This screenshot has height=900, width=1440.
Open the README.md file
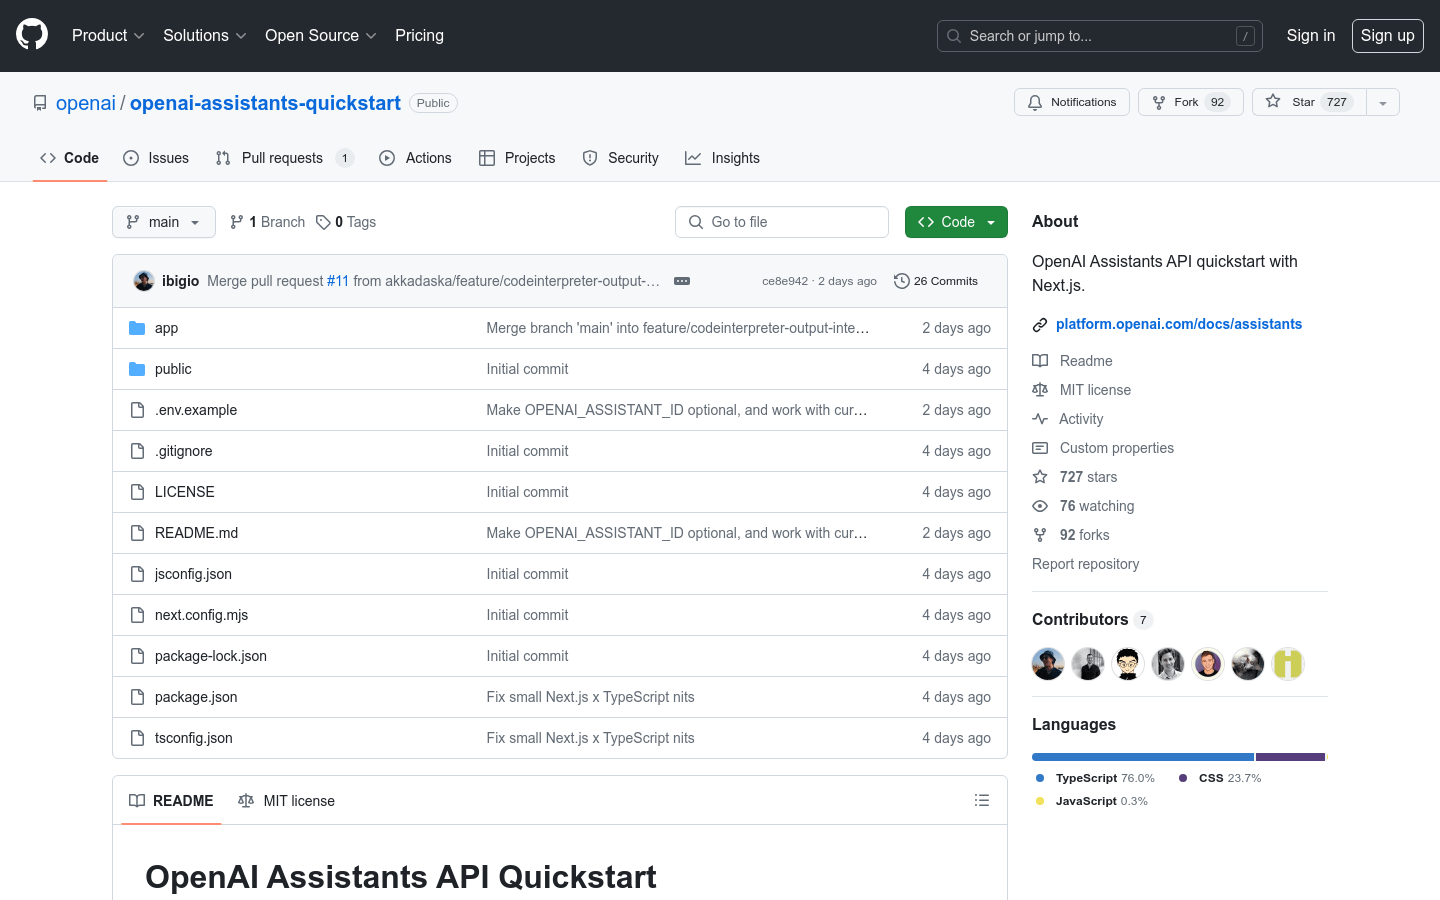click(196, 533)
